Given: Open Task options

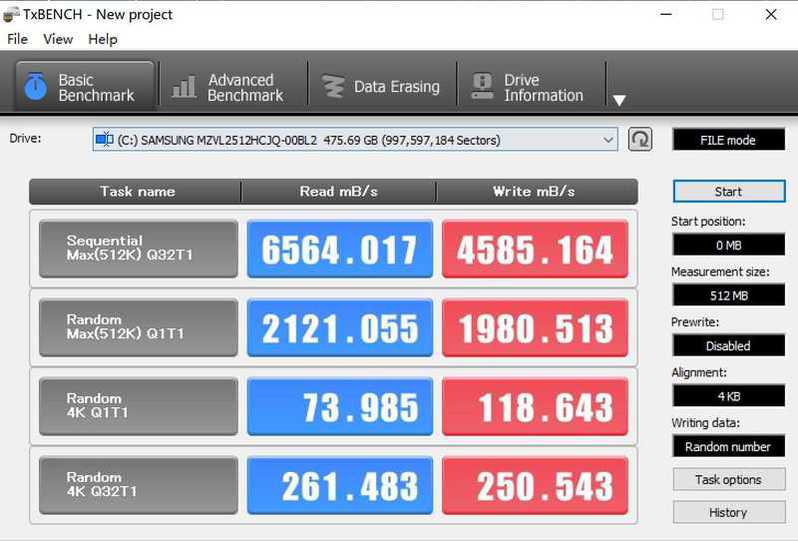Looking at the screenshot, I should [729, 479].
